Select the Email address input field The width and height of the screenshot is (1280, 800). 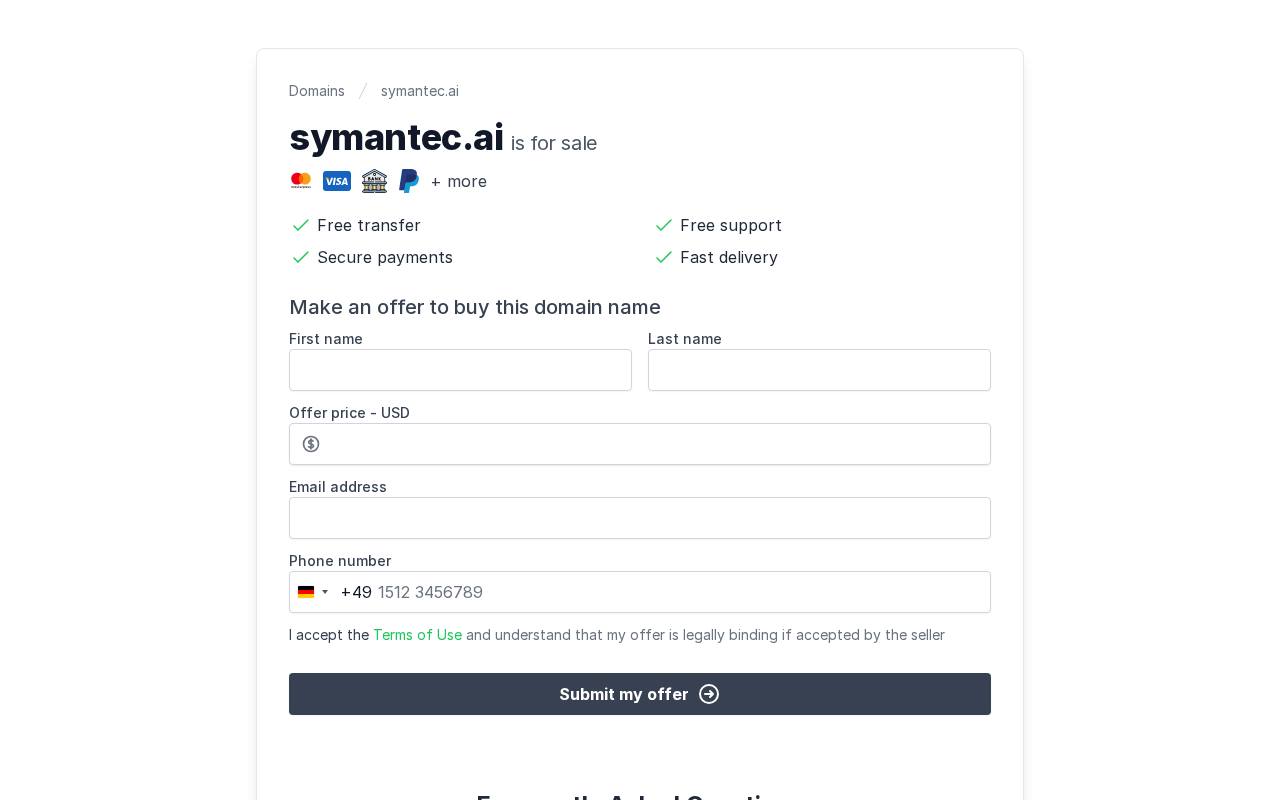pyautogui.click(x=640, y=518)
